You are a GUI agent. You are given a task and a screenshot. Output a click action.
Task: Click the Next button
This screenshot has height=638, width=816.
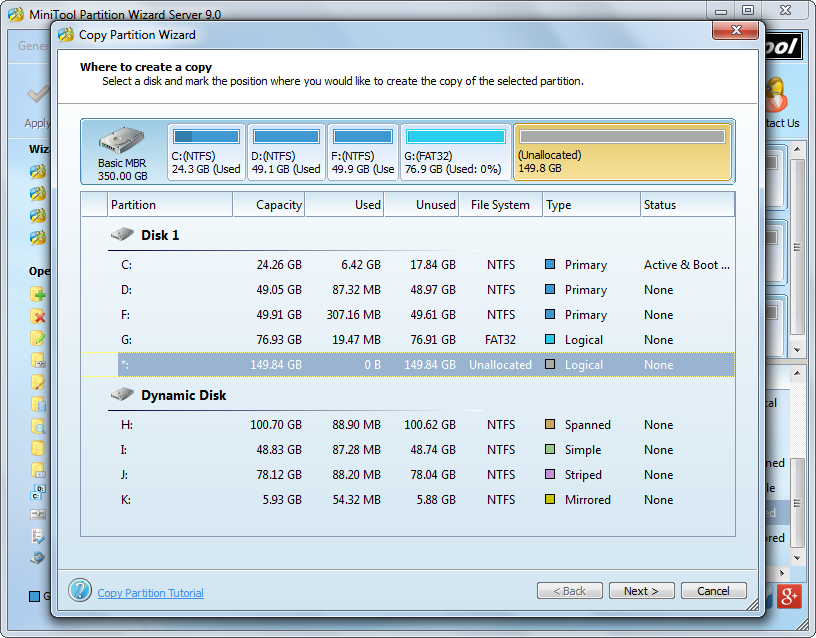(642, 591)
